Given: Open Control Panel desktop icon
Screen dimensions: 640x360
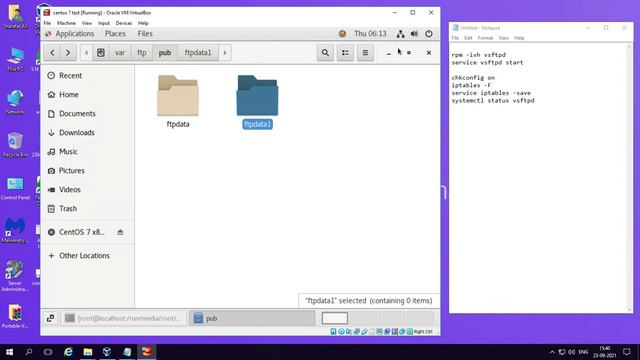Looking at the screenshot, I should point(15,188).
